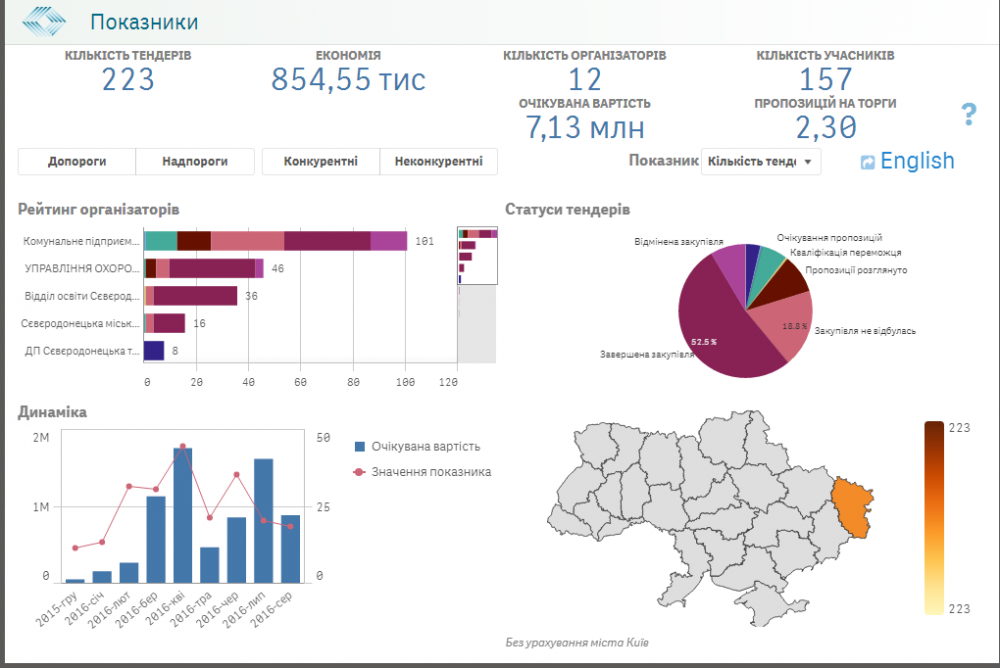Open the Показник dropdown list
1000x668 pixels.
[761, 161]
